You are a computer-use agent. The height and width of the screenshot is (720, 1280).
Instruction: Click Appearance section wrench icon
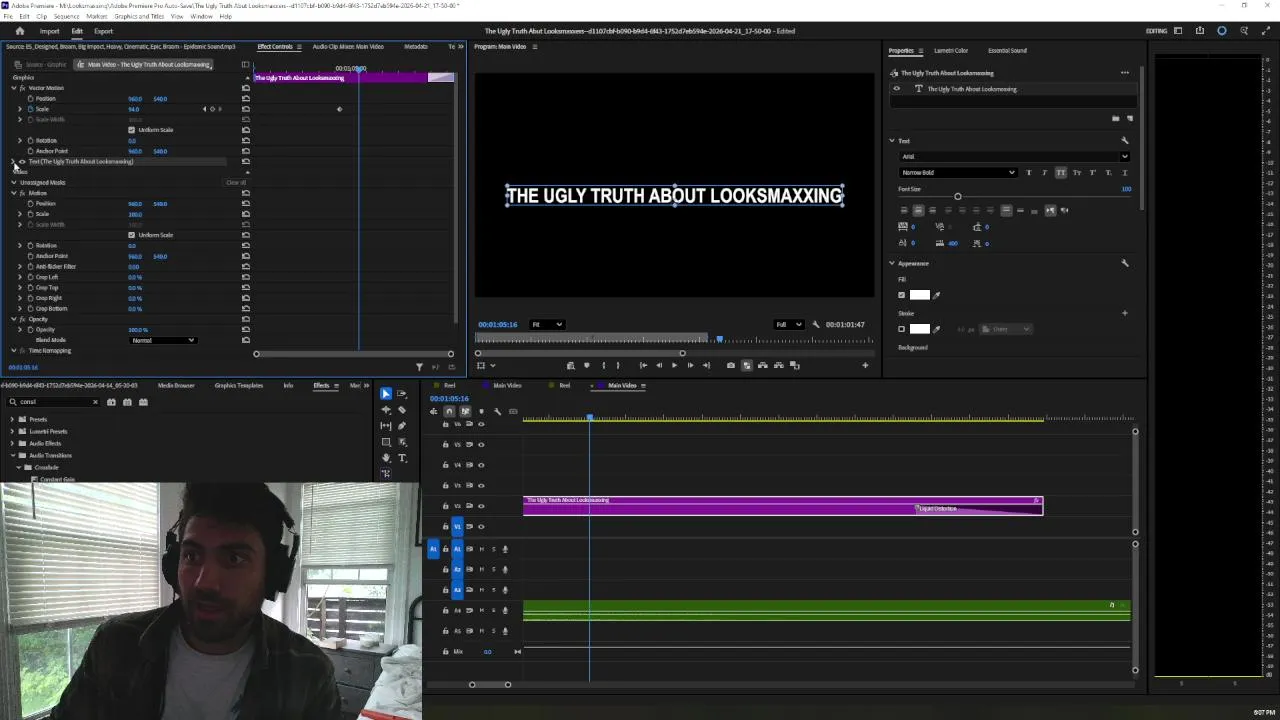tap(1124, 263)
